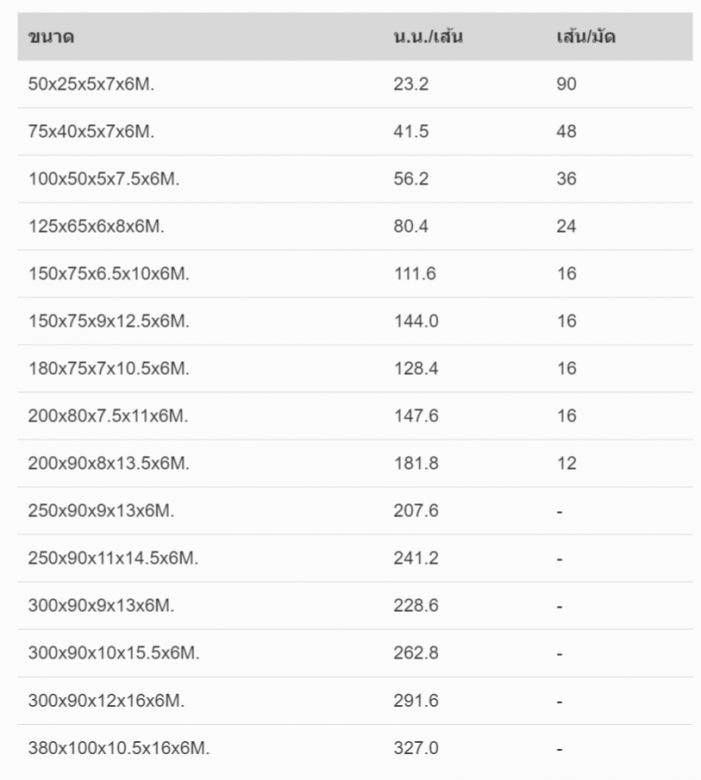Select the 300x90x12x16x6M. size cell

106,700
